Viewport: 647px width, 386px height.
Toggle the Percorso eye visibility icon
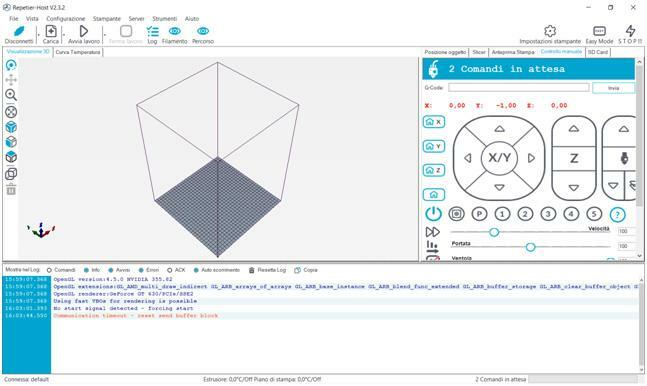click(x=203, y=31)
